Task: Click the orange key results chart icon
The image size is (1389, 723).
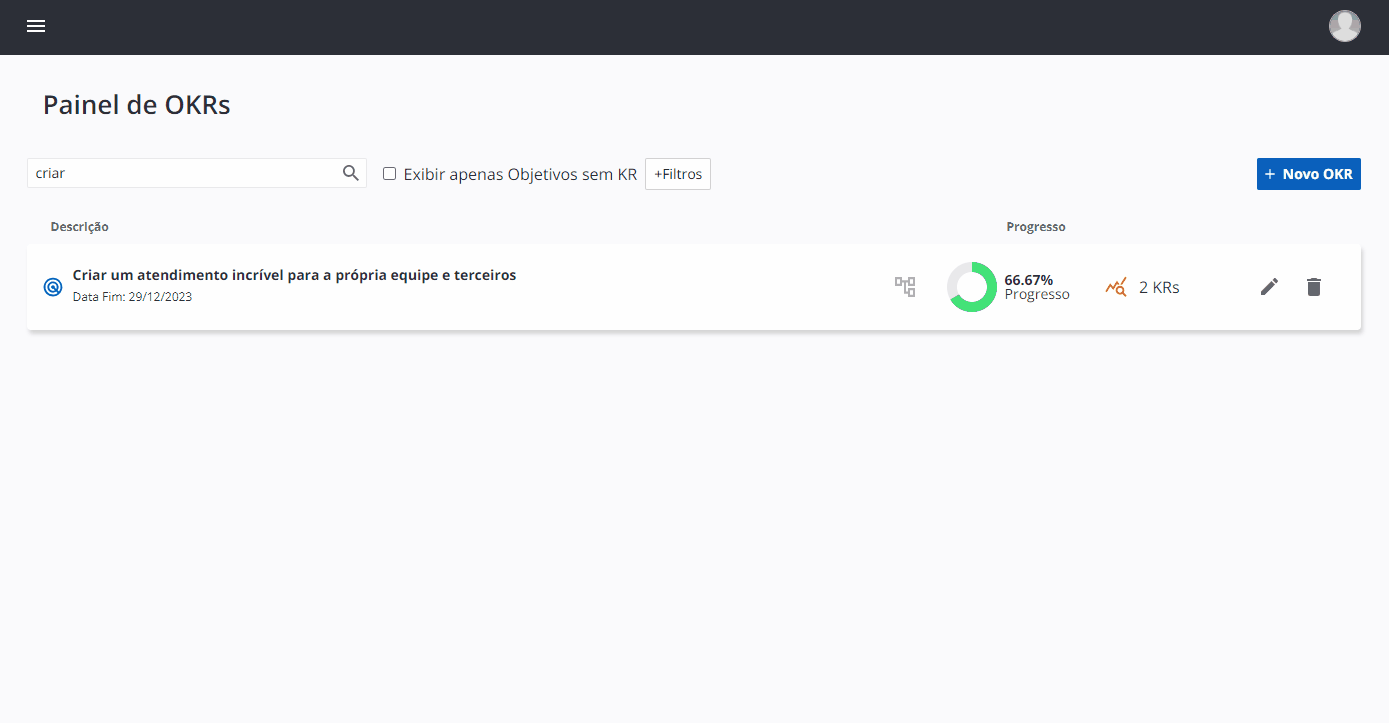Action: [x=1116, y=287]
